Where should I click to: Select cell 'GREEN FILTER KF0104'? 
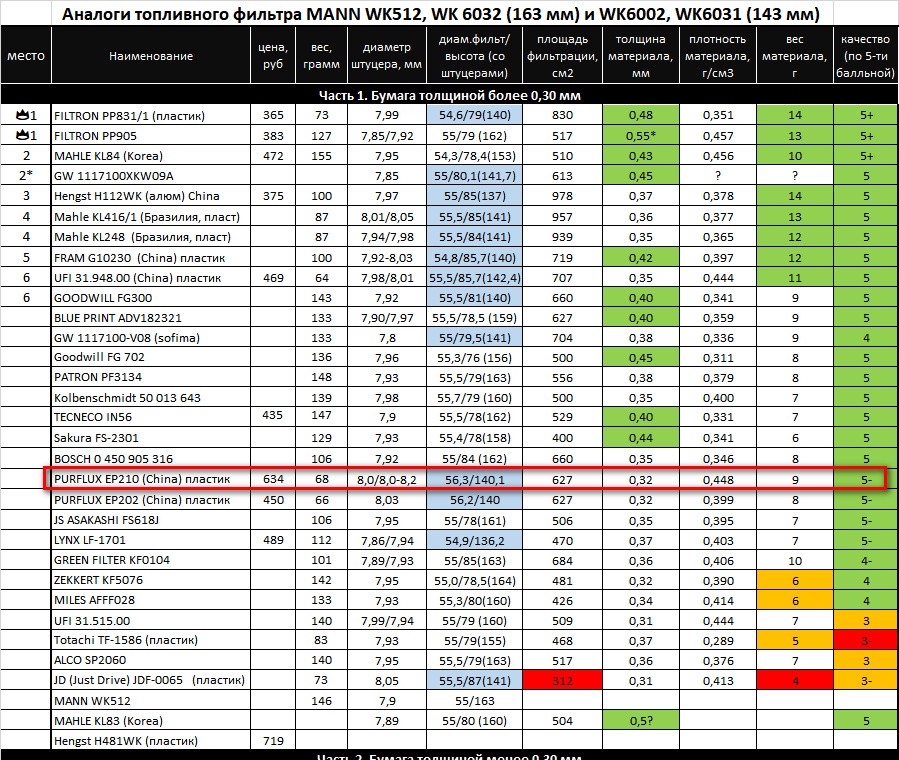tap(151, 560)
